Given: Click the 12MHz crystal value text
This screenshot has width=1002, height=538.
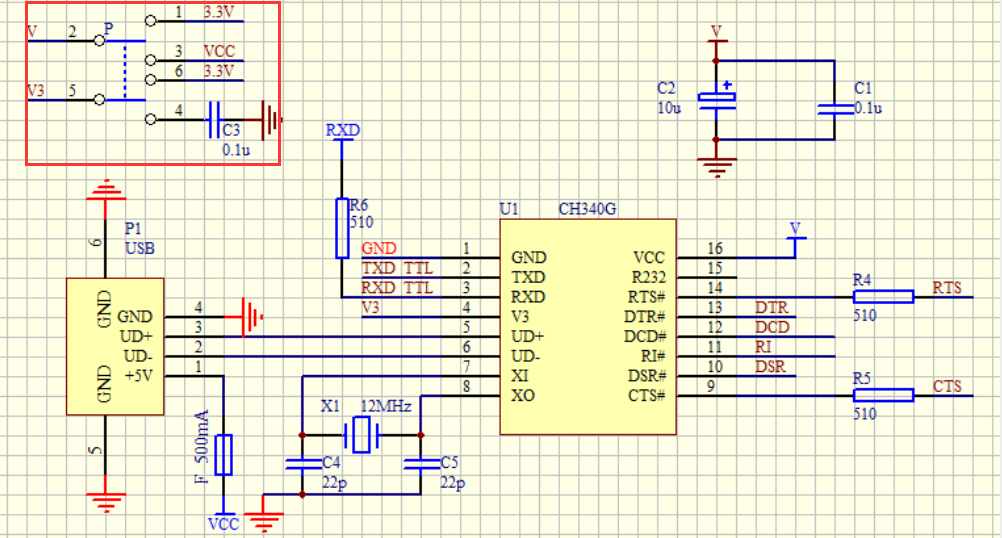Looking at the screenshot, I should (386, 406).
